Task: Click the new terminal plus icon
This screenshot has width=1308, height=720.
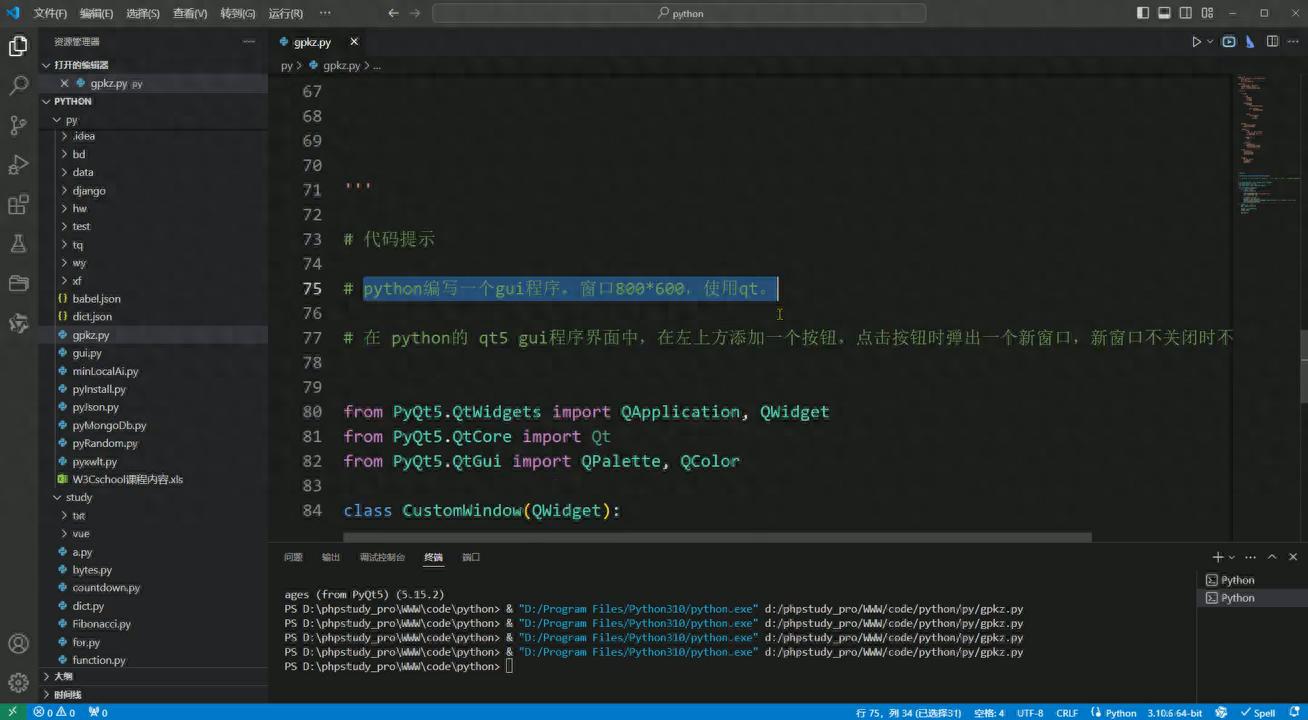Action: (1218, 557)
